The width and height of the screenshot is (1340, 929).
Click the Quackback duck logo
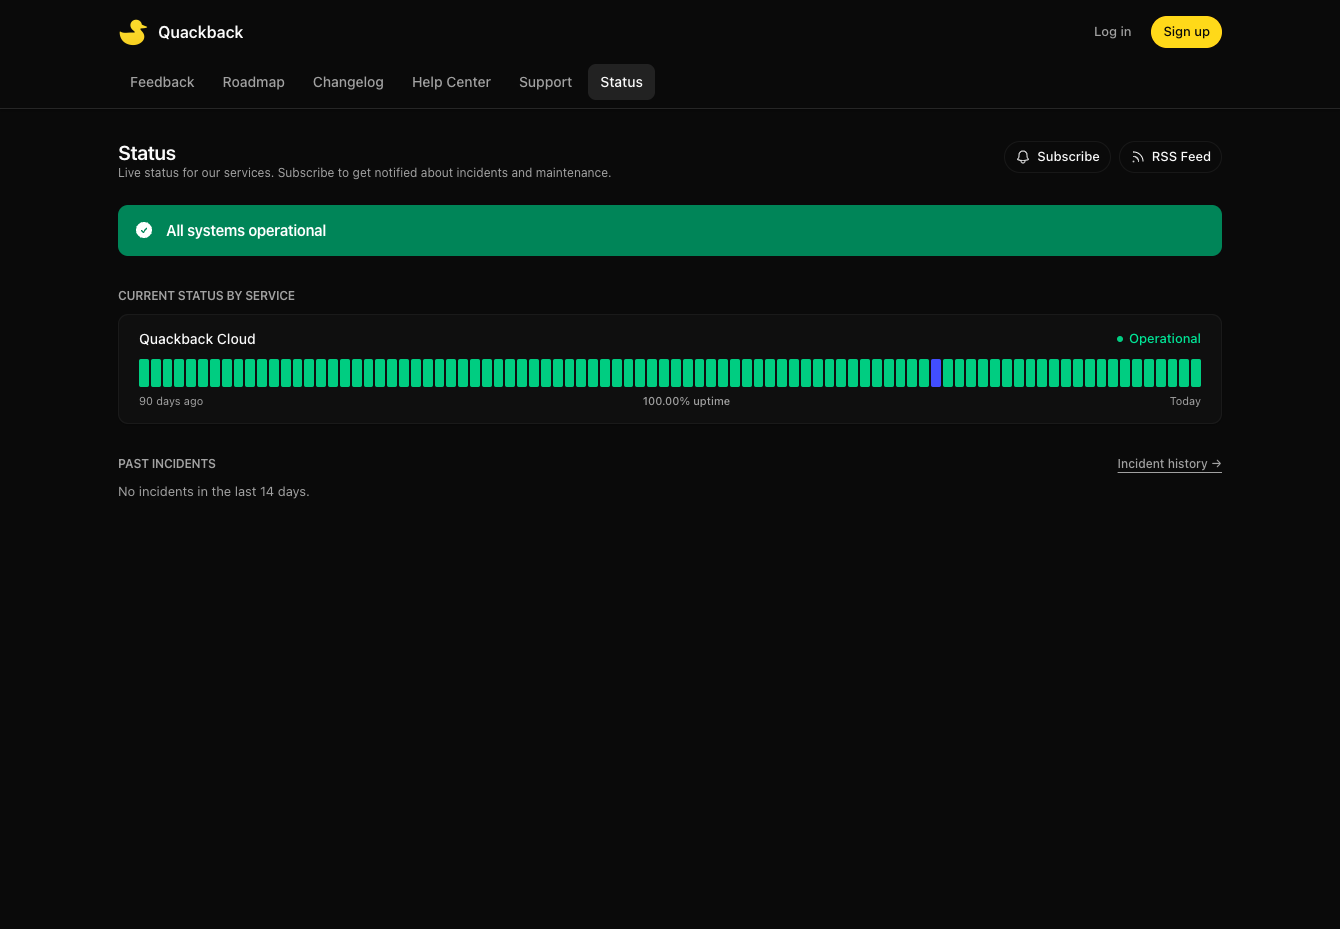(x=133, y=32)
